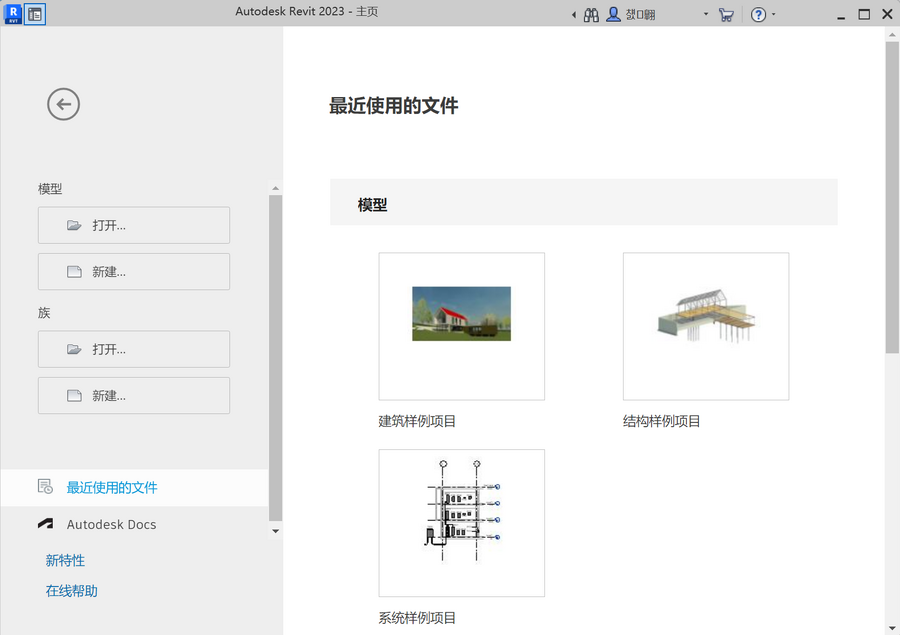The image size is (900, 635).
Task: Click the Revit application logo icon
Action: (x=13, y=14)
